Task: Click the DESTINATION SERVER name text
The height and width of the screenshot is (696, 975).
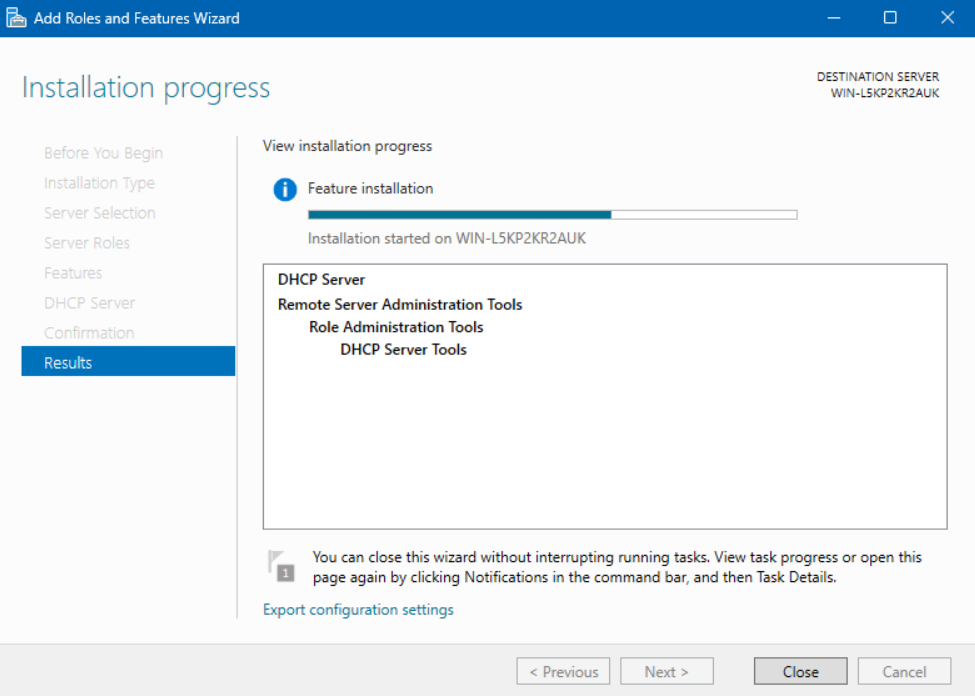Action: [884, 93]
